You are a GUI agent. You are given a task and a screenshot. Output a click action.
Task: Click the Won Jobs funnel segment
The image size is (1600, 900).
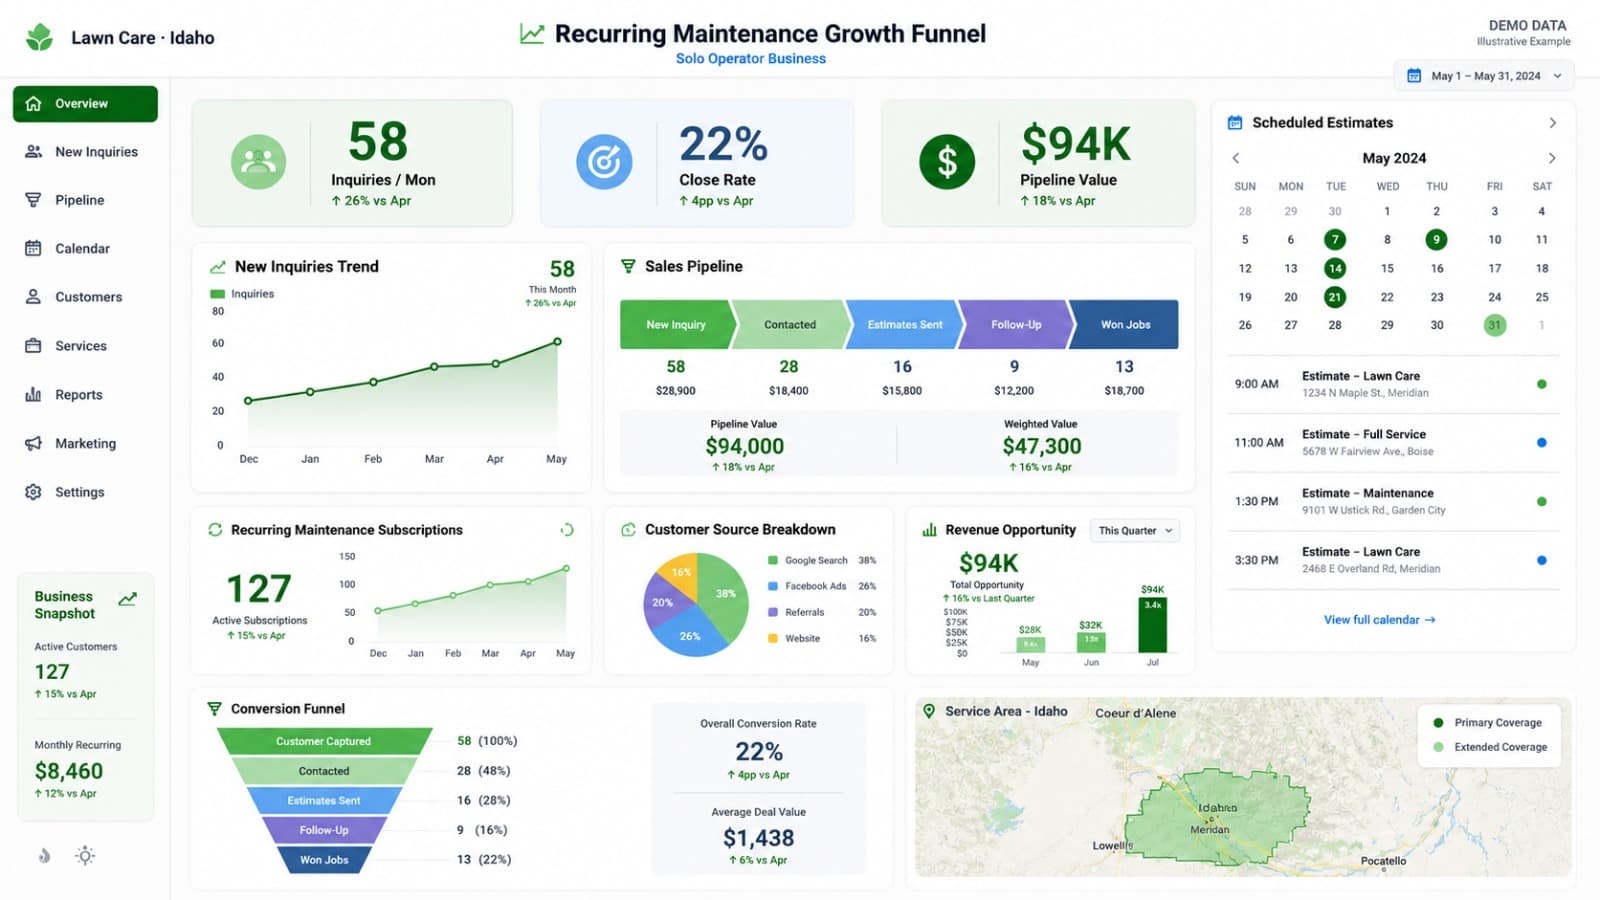point(324,860)
